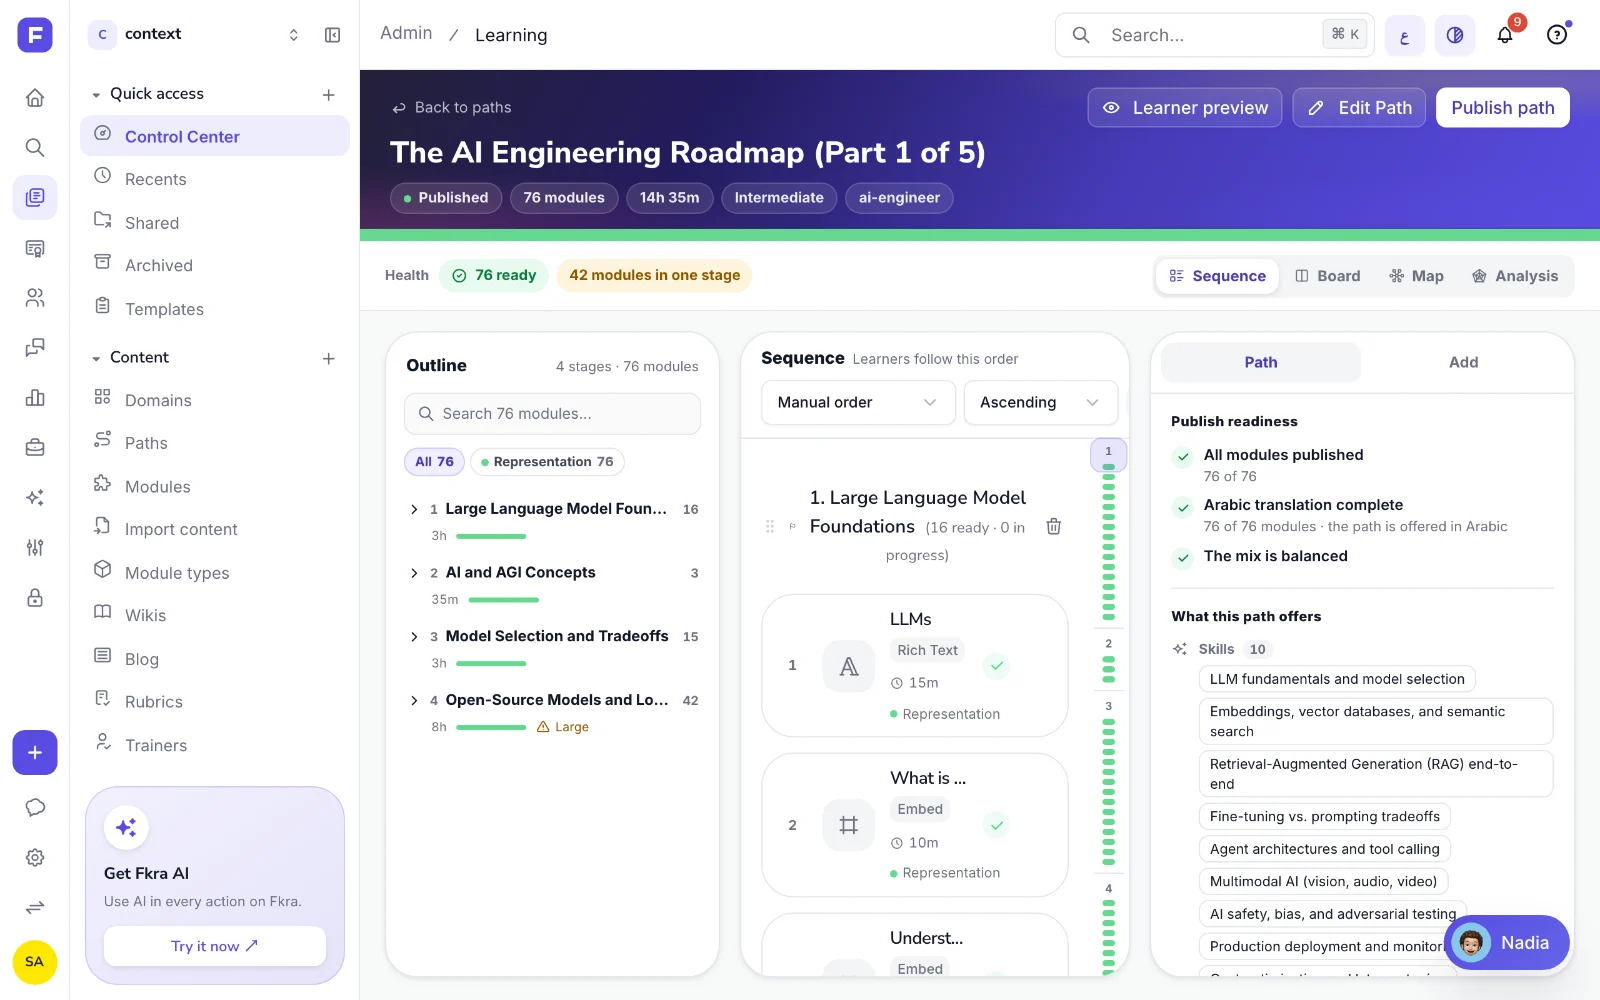The width and height of the screenshot is (1600, 1000).
Task: Click the Admin breadcrumb
Action: pyautogui.click(x=406, y=33)
